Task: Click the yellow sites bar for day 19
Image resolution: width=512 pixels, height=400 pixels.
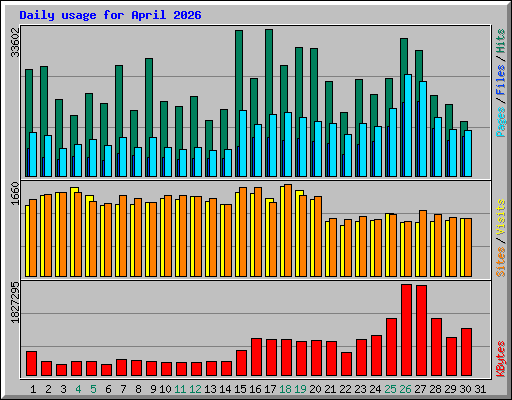Action: [298, 233]
